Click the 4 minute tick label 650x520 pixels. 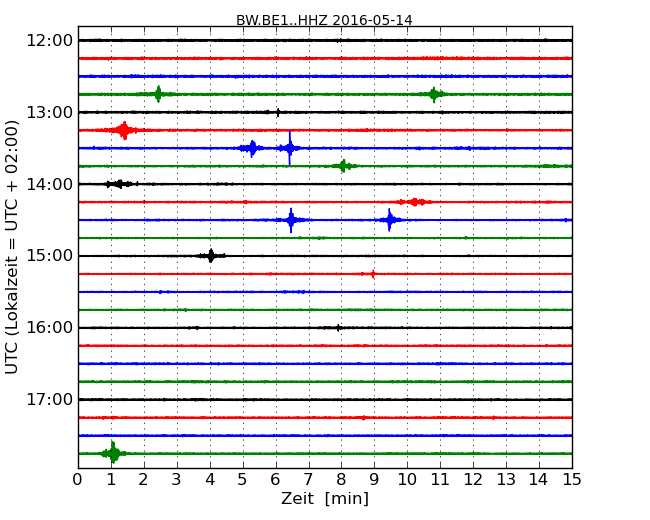[210, 480]
